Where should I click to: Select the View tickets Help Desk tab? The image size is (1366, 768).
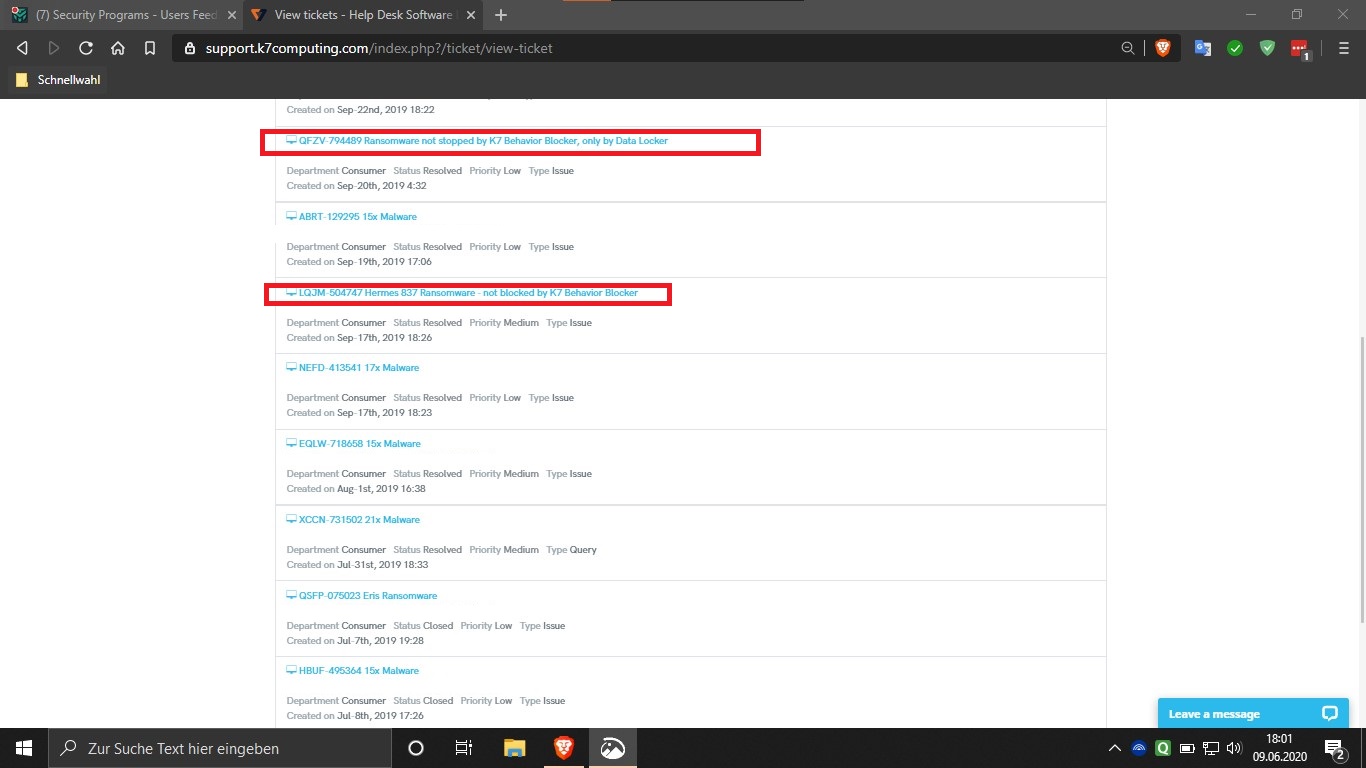(364, 15)
